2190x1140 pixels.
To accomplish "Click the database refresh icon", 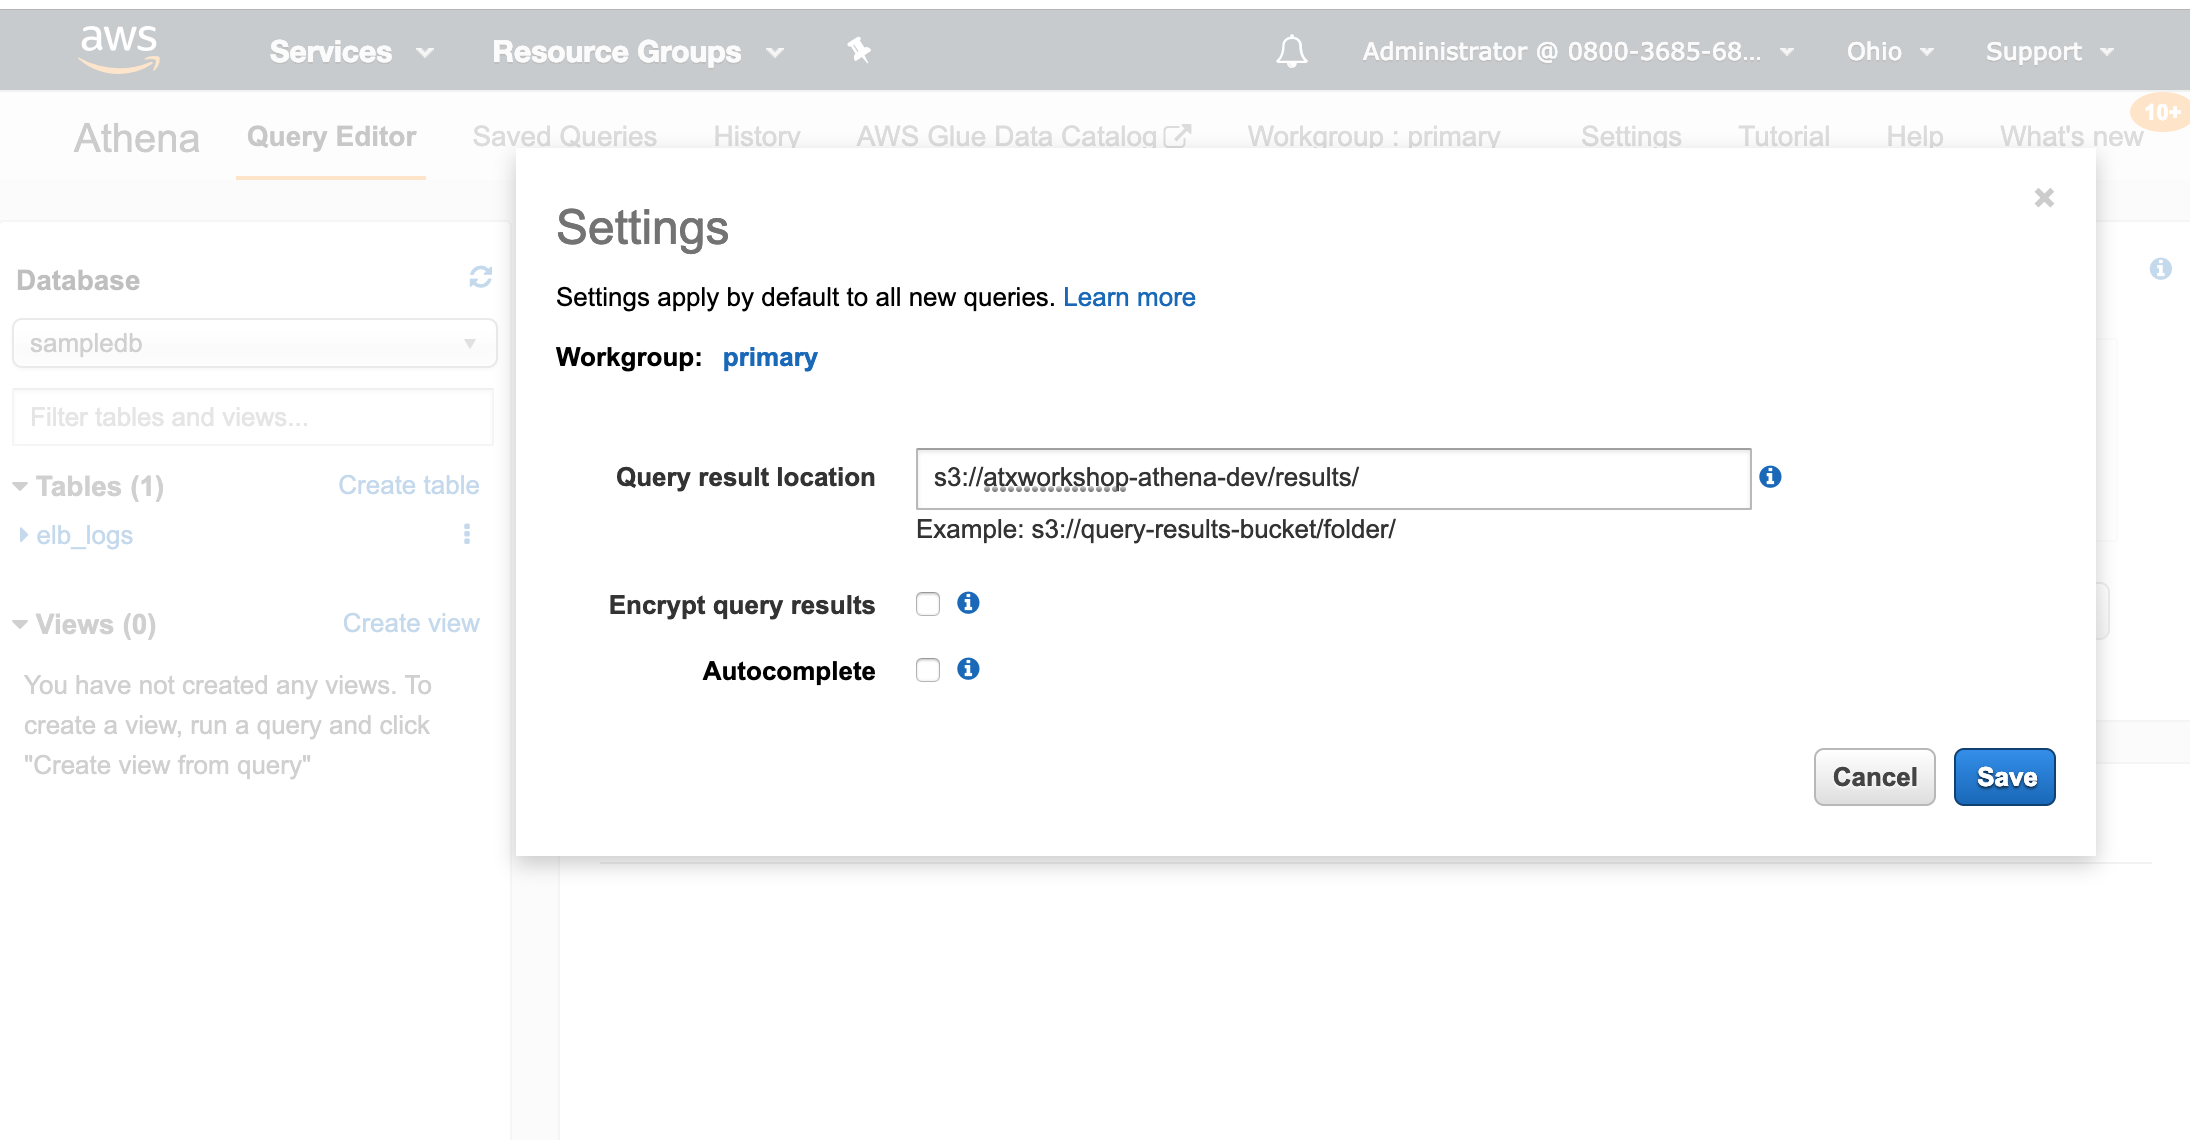I will [480, 277].
